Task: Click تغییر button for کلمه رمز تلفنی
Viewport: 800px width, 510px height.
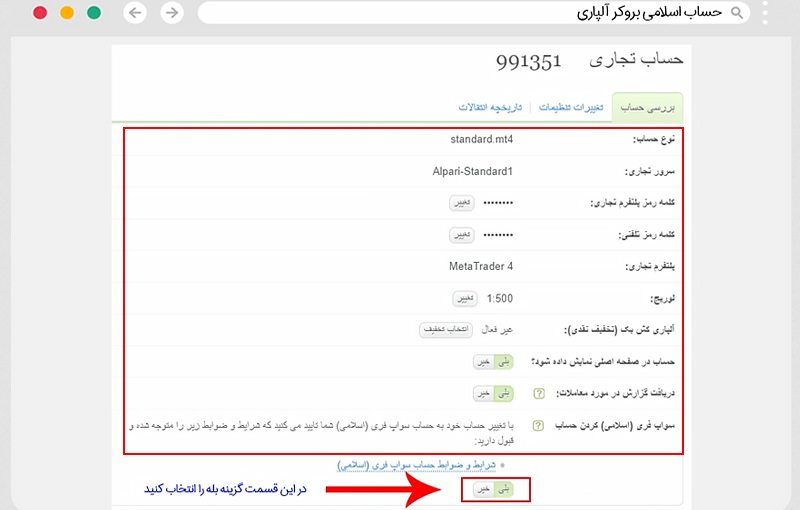Action: [462, 235]
